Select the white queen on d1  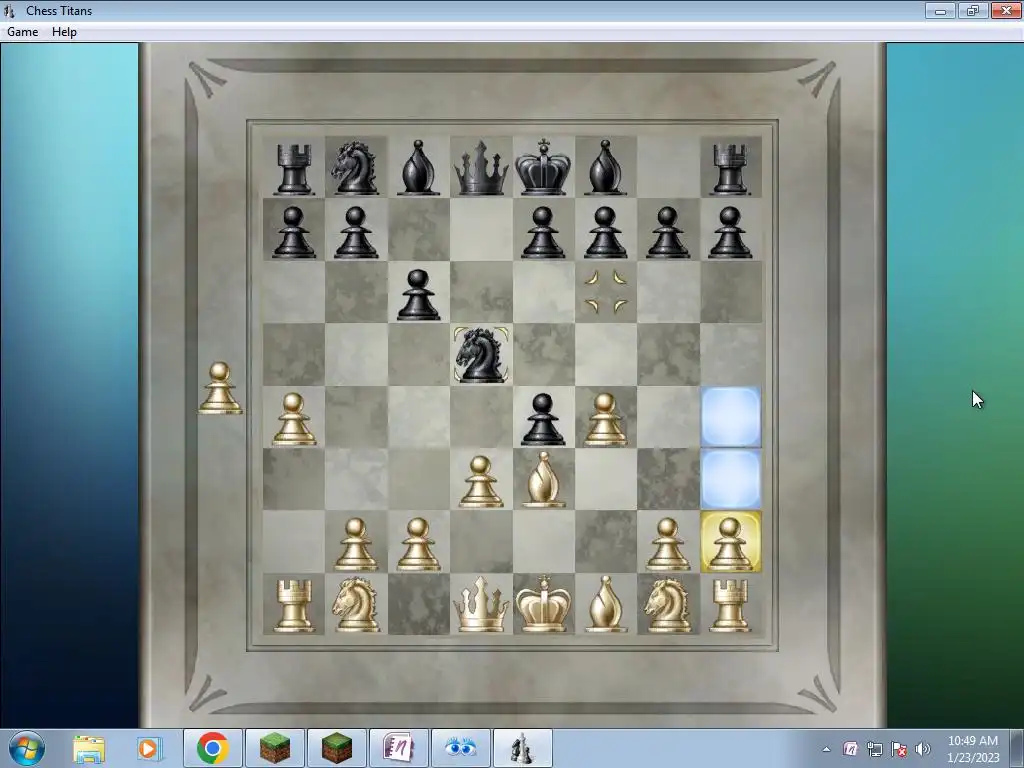481,605
